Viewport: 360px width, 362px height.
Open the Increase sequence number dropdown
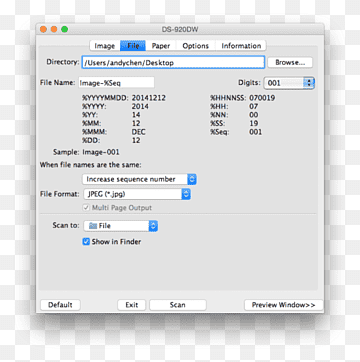pyautogui.click(x=139, y=179)
